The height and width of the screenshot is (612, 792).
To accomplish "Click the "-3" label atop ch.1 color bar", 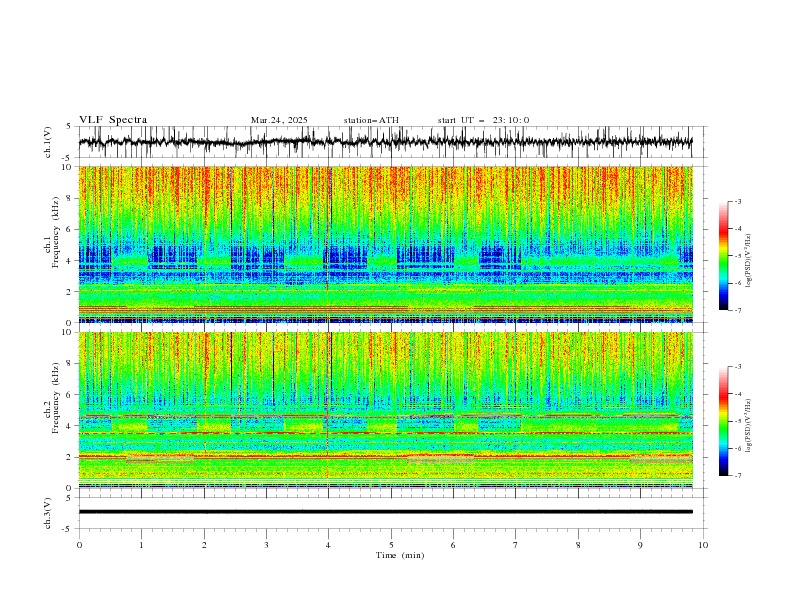I will [x=738, y=201].
